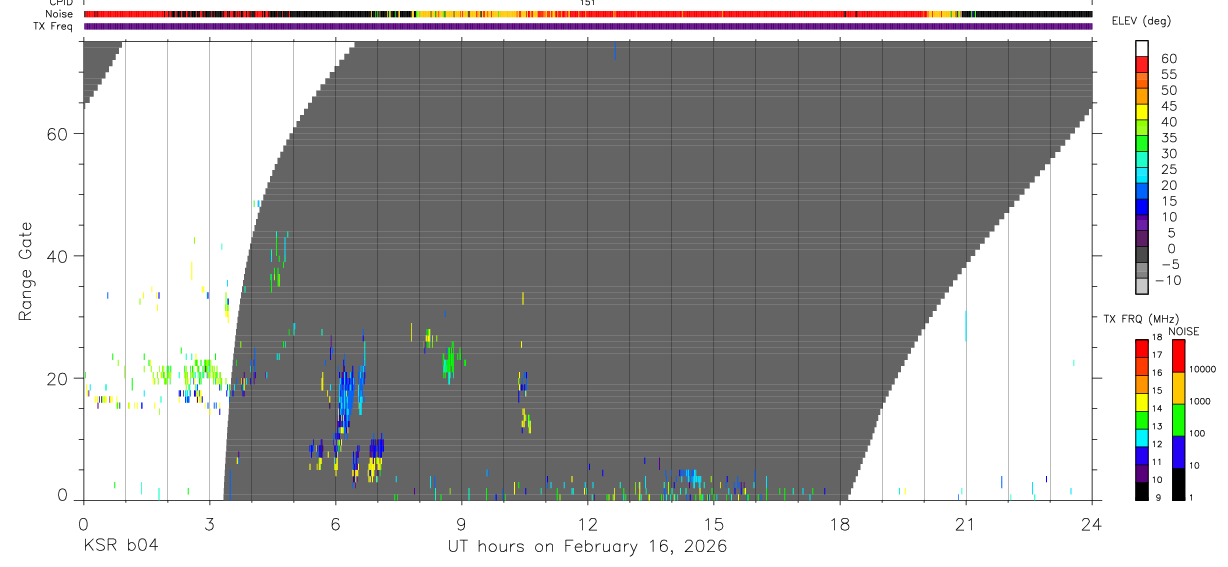
Task: Click the x-axis tick label '21'
Action: click(x=966, y=523)
